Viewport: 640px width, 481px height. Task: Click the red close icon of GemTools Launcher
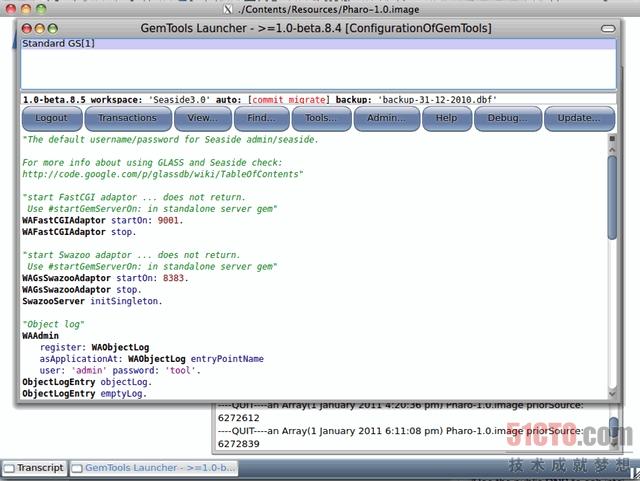point(27,29)
